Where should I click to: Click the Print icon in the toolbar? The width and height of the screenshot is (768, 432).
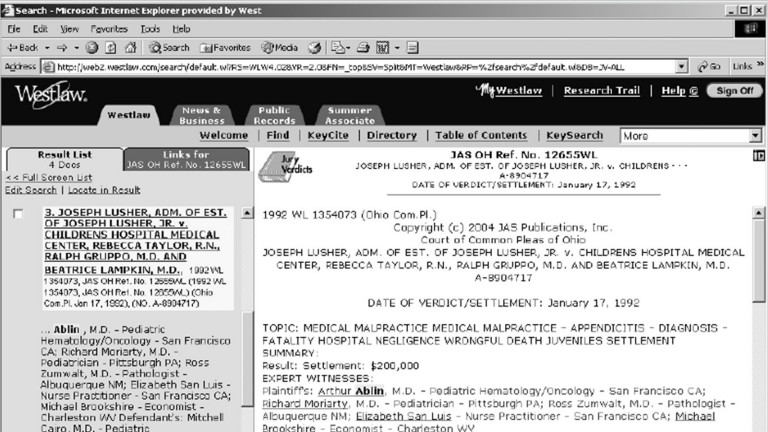(364, 47)
